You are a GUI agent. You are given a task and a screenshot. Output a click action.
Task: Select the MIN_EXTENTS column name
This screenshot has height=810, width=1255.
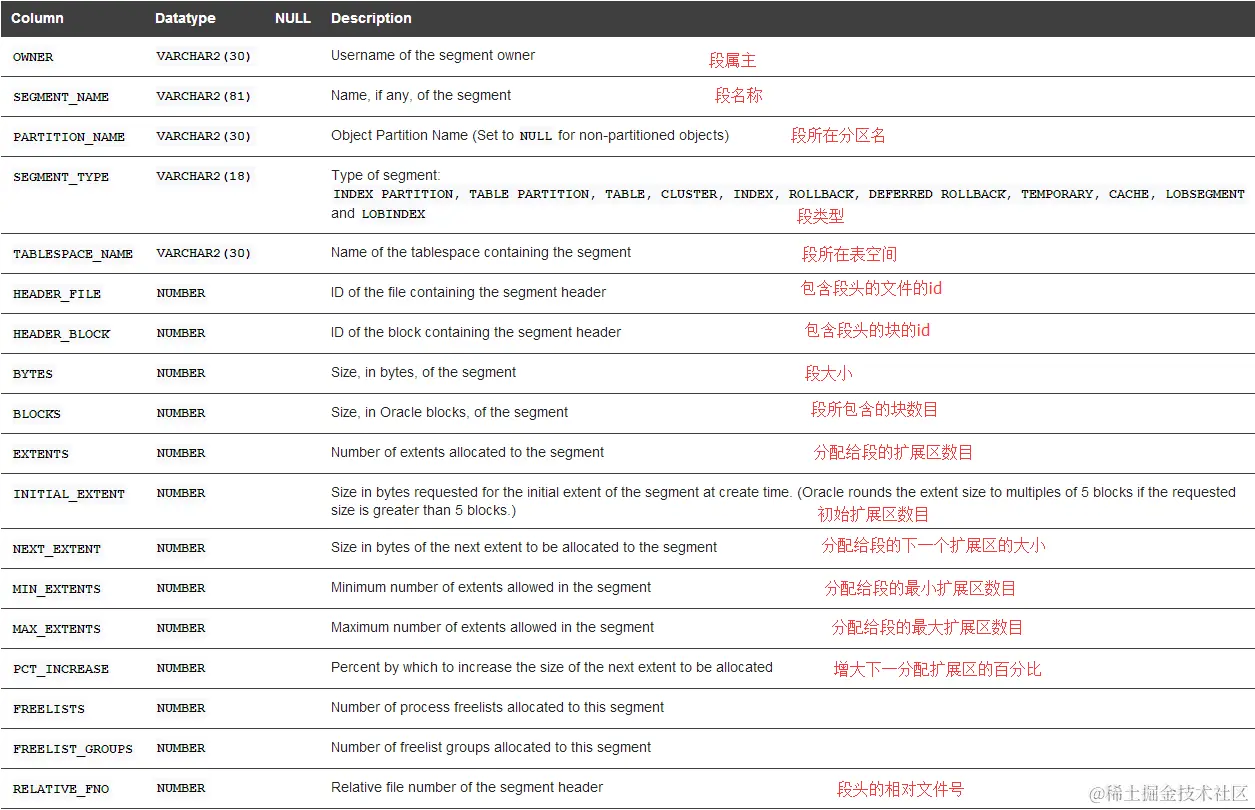coord(57,589)
